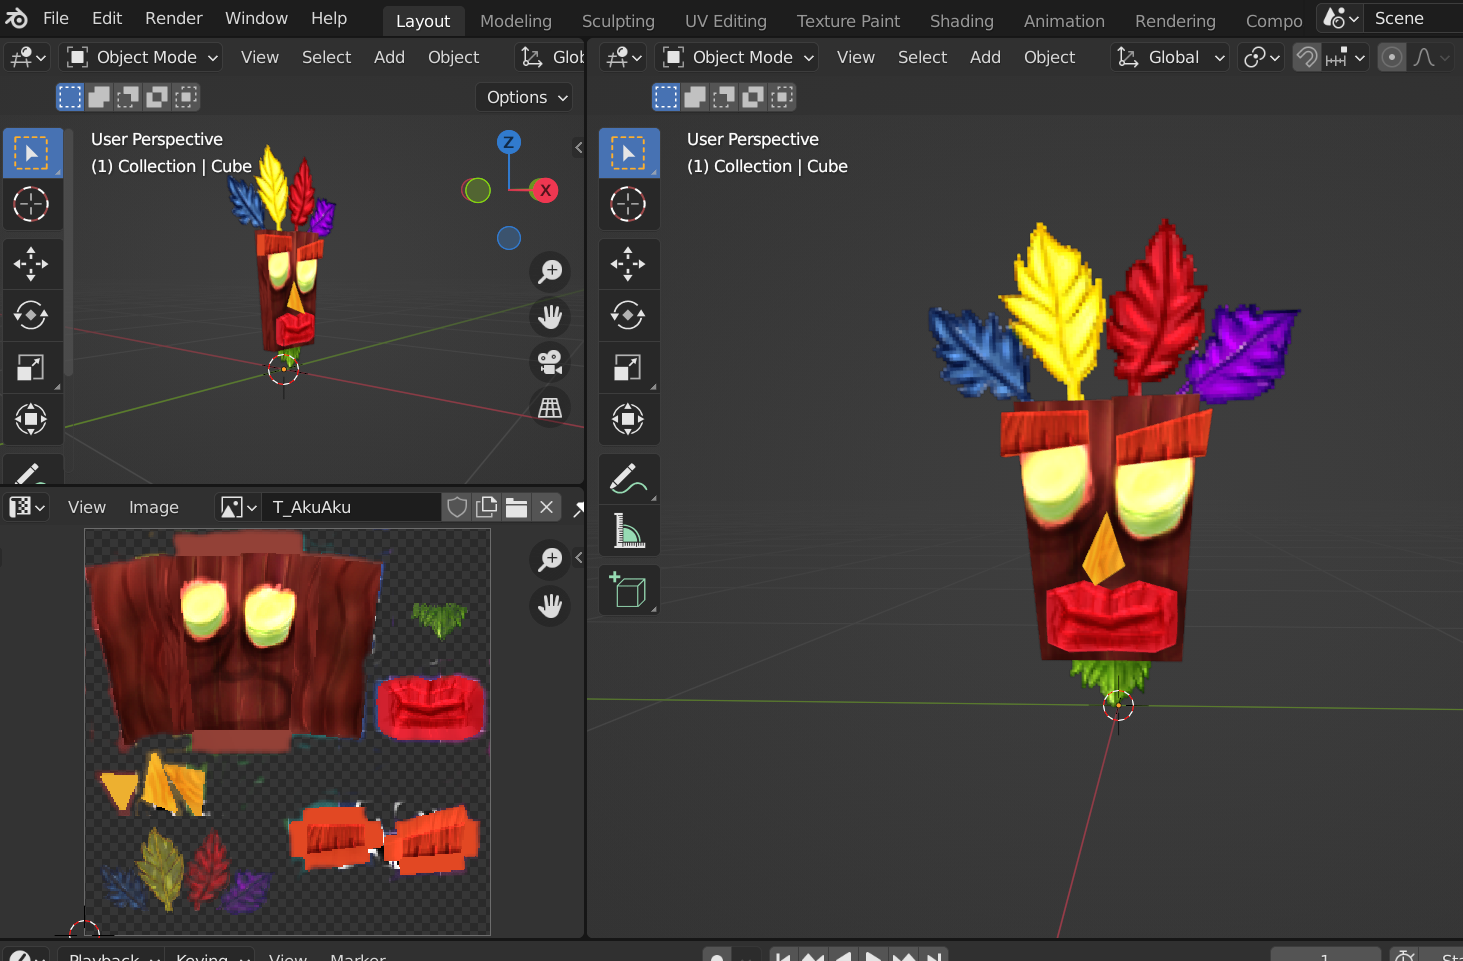The width and height of the screenshot is (1463, 961).
Task: Open snapping options dropdown
Action: [1345, 57]
